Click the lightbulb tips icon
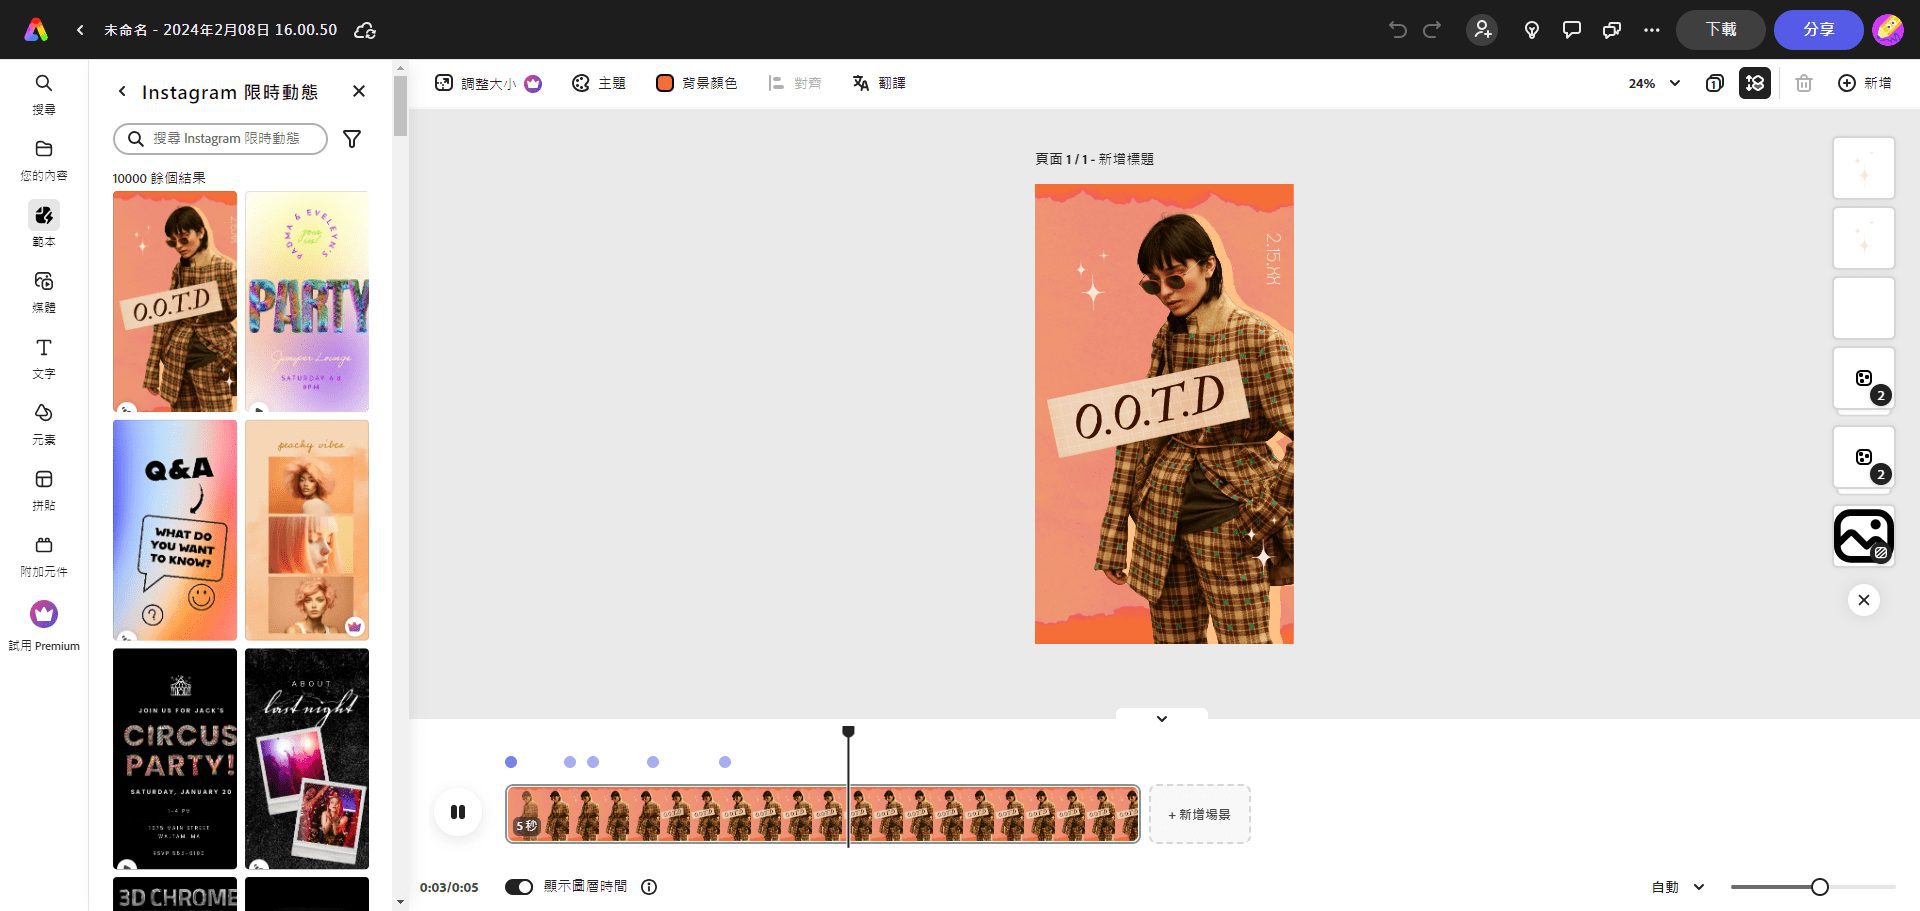Viewport: 1920px width, 911px height. (x=1531, y=30)
